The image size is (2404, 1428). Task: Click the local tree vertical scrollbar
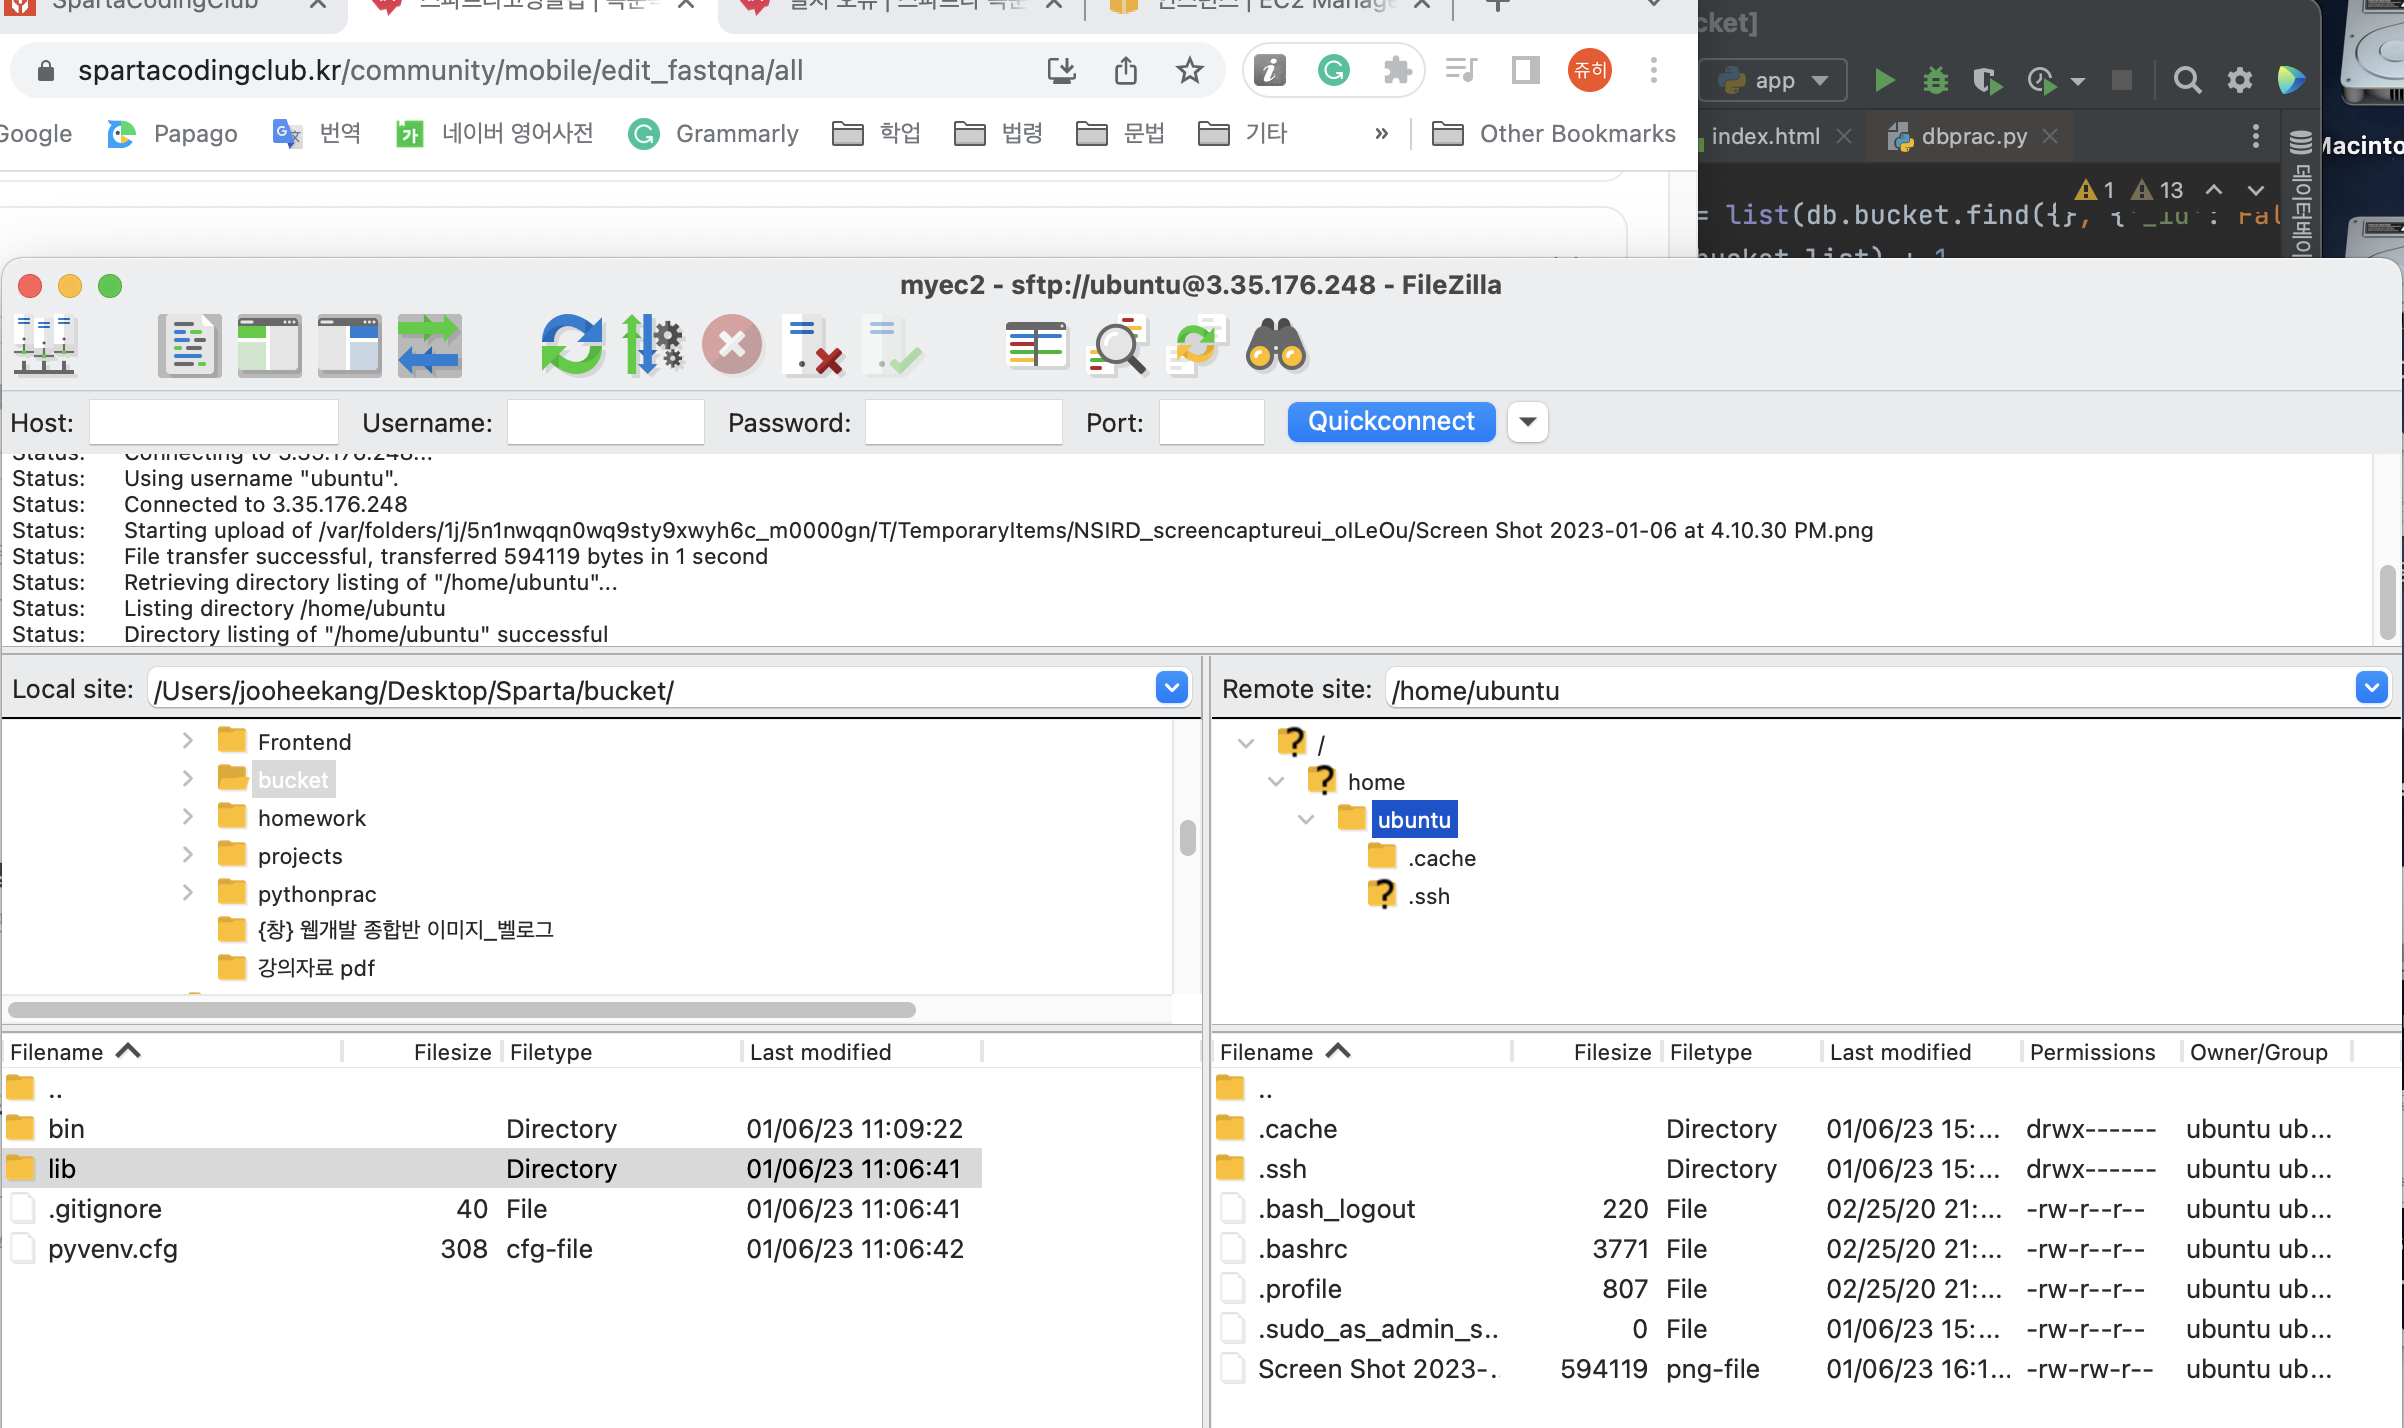pos(1187,838)
